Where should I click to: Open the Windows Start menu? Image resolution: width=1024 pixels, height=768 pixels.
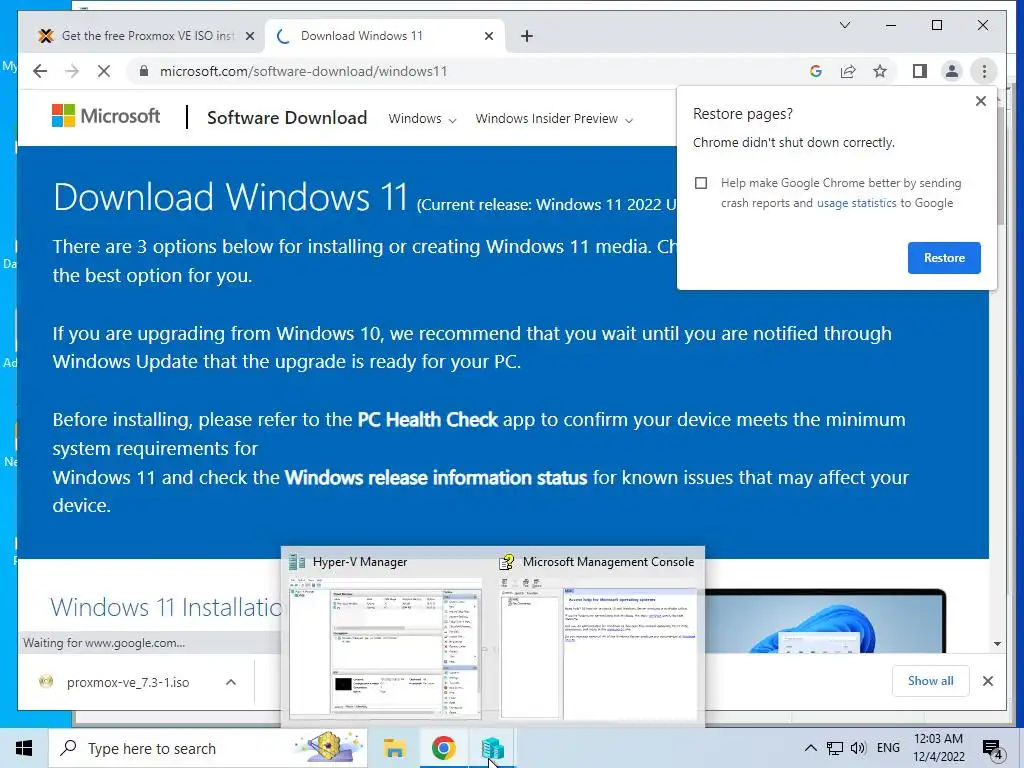tap(24, 748)
